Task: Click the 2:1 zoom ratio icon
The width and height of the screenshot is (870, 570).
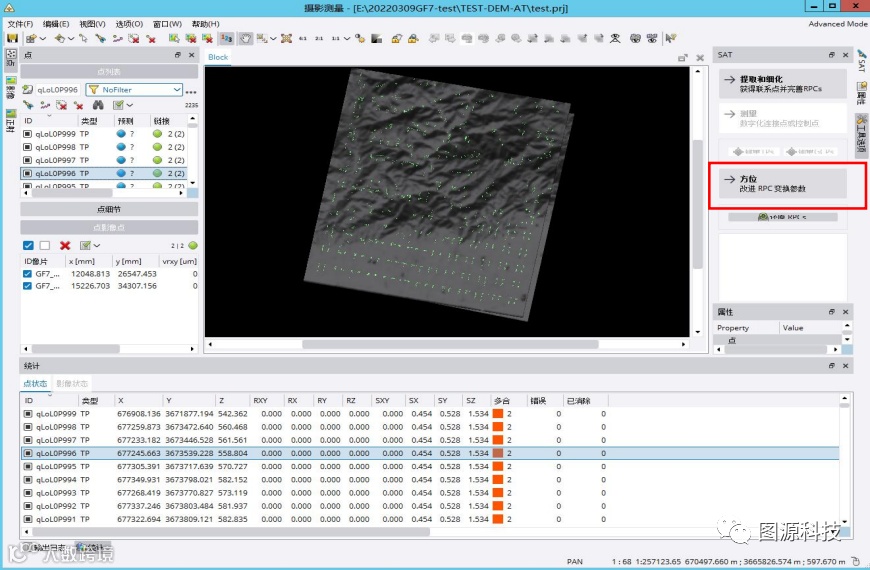Action: (x=318, y=38)
